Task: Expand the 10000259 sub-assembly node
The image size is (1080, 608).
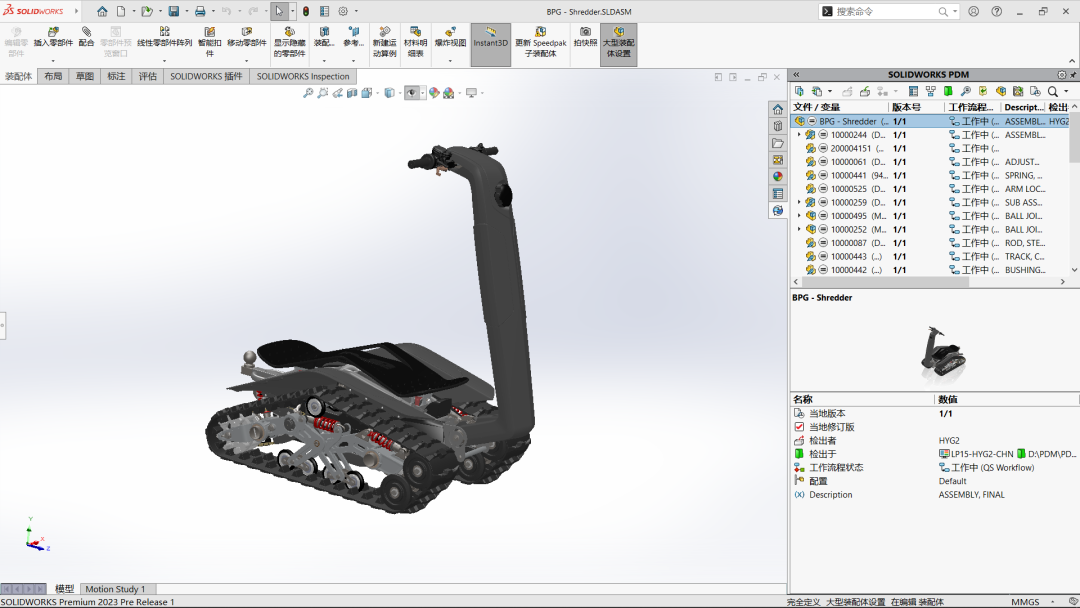Action: [799, 202]
